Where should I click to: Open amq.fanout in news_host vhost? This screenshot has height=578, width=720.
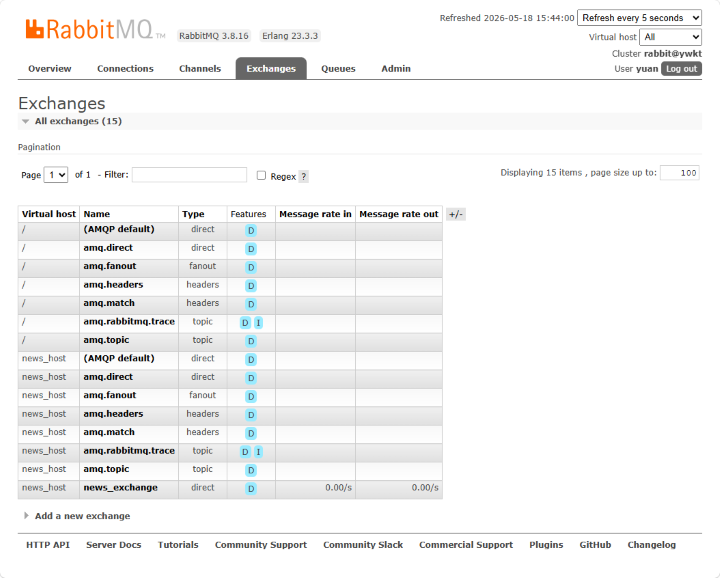pyautogui.click(x=110, y=395)
